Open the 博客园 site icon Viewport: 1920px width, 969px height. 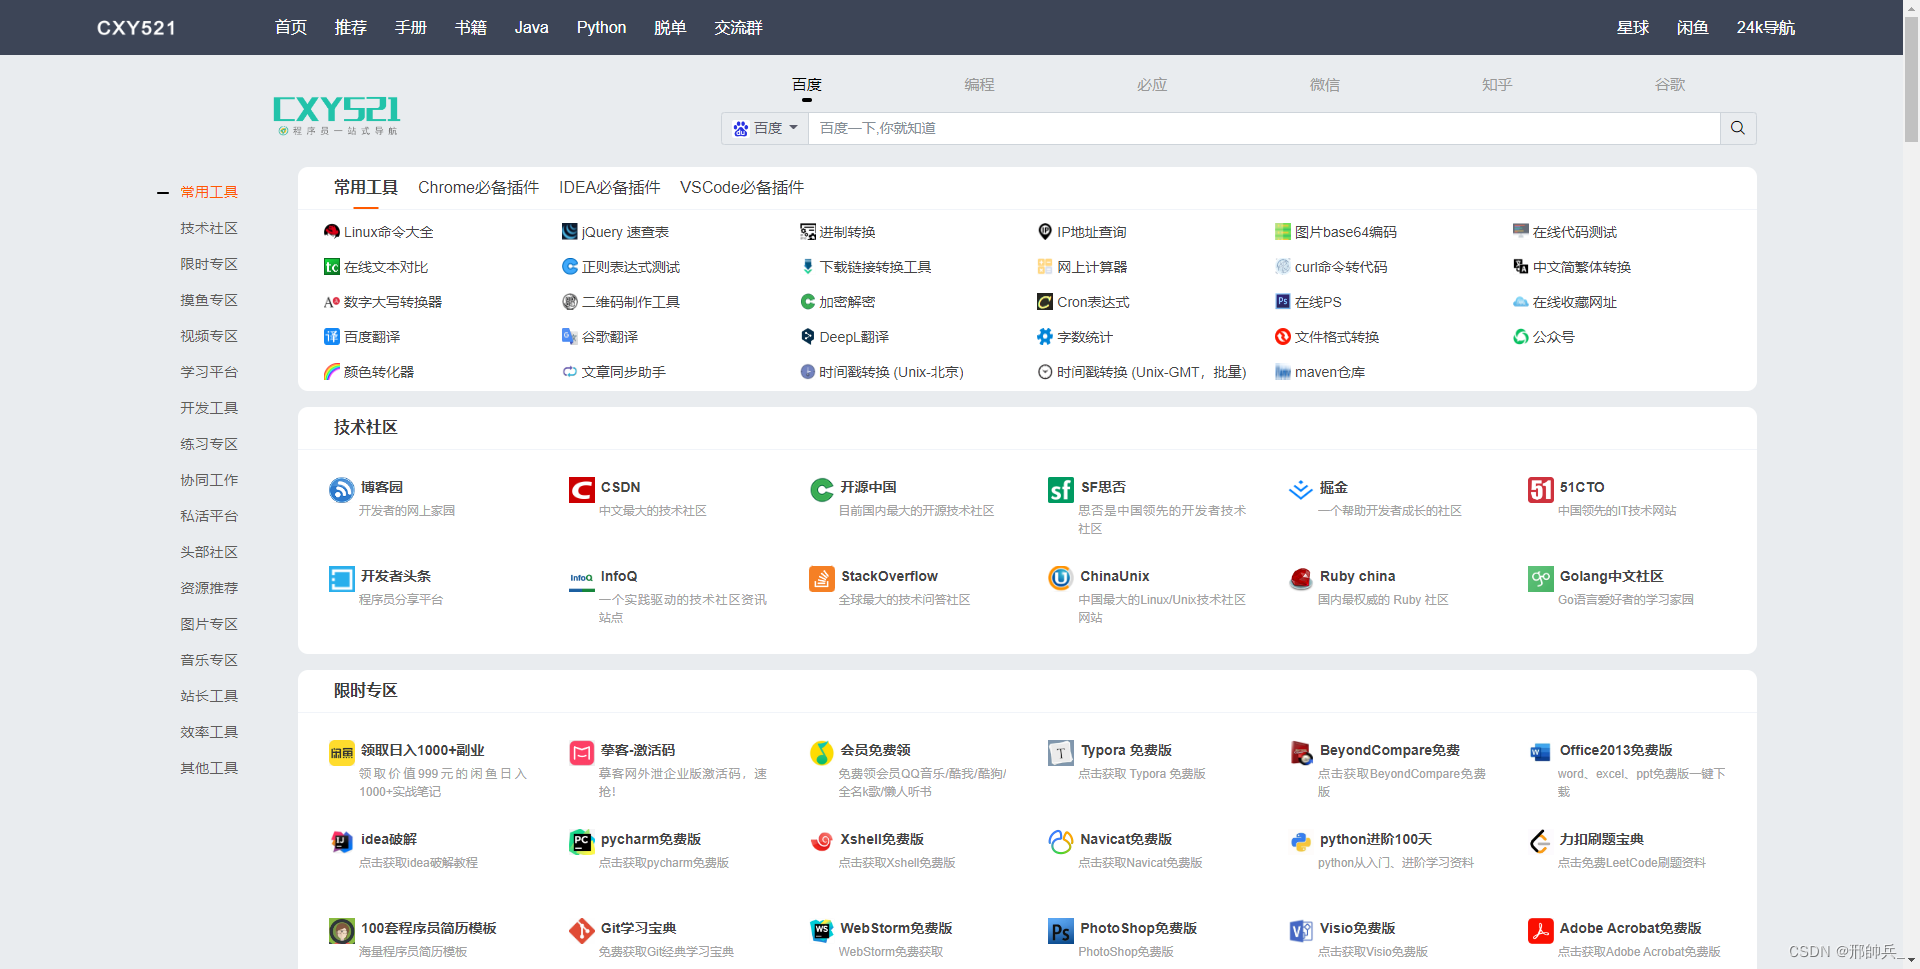click(342, 490)
